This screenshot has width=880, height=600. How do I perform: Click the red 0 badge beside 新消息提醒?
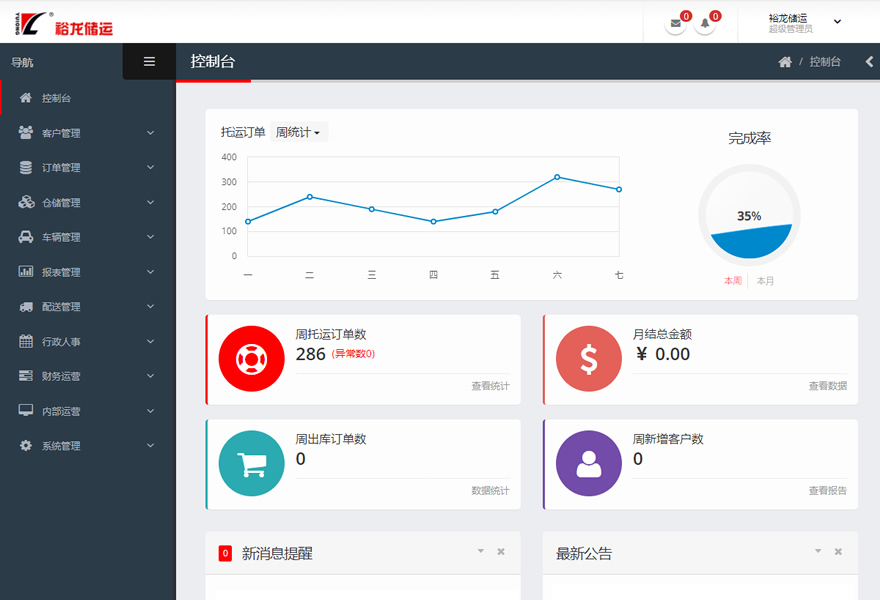coord(225,553)
